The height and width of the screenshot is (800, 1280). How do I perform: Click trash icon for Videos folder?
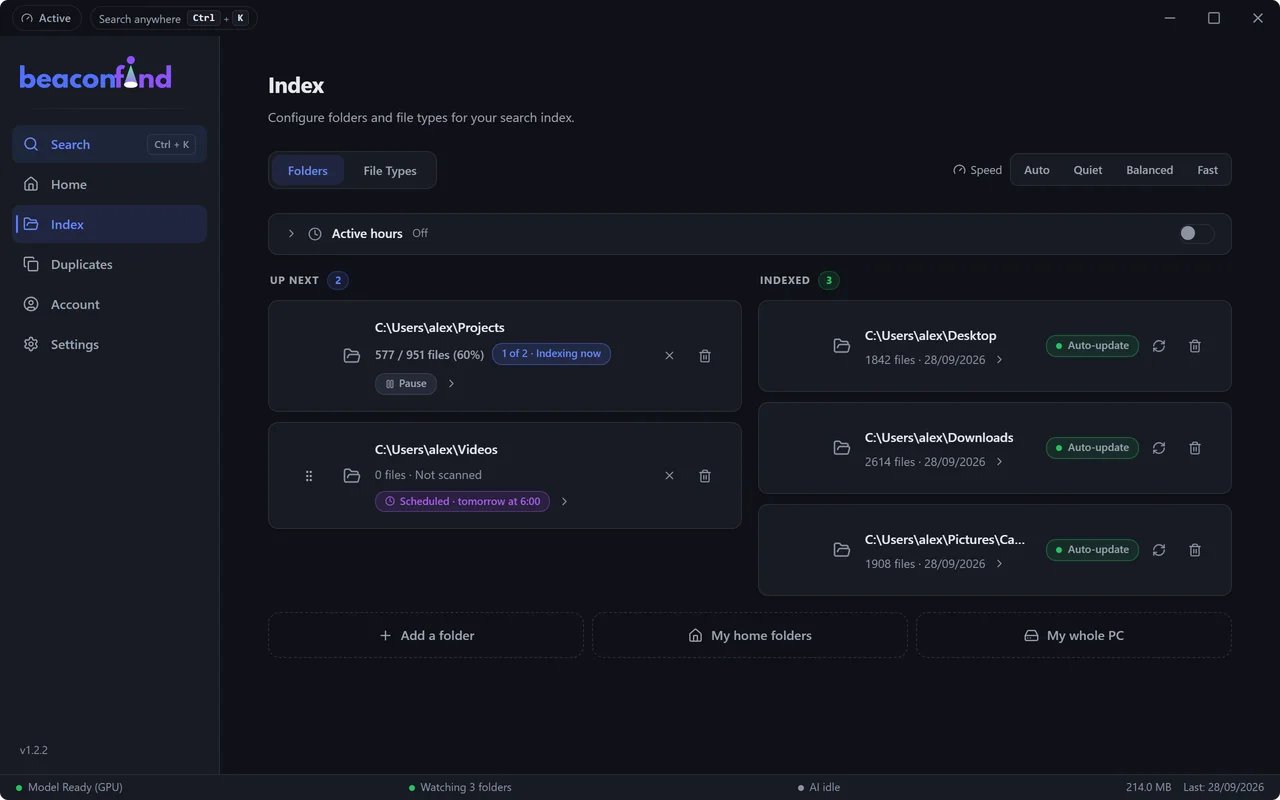click(x=705, y=476)
